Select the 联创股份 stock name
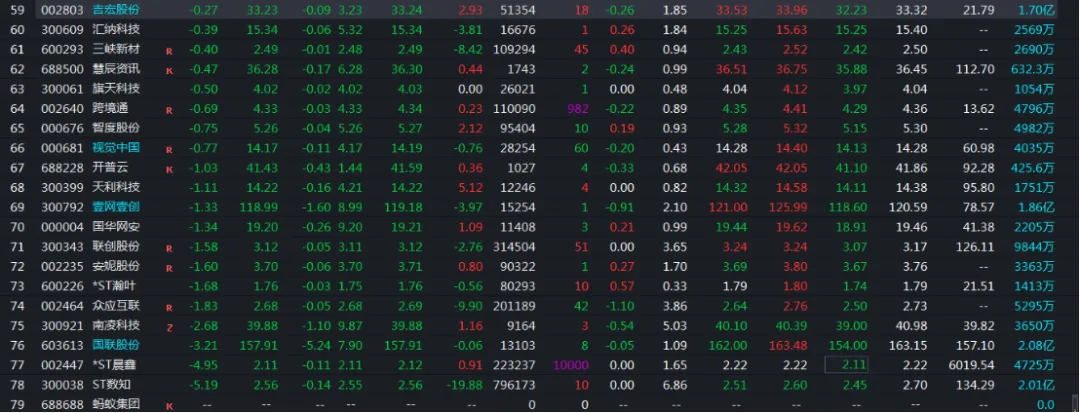 pos(116,246)
